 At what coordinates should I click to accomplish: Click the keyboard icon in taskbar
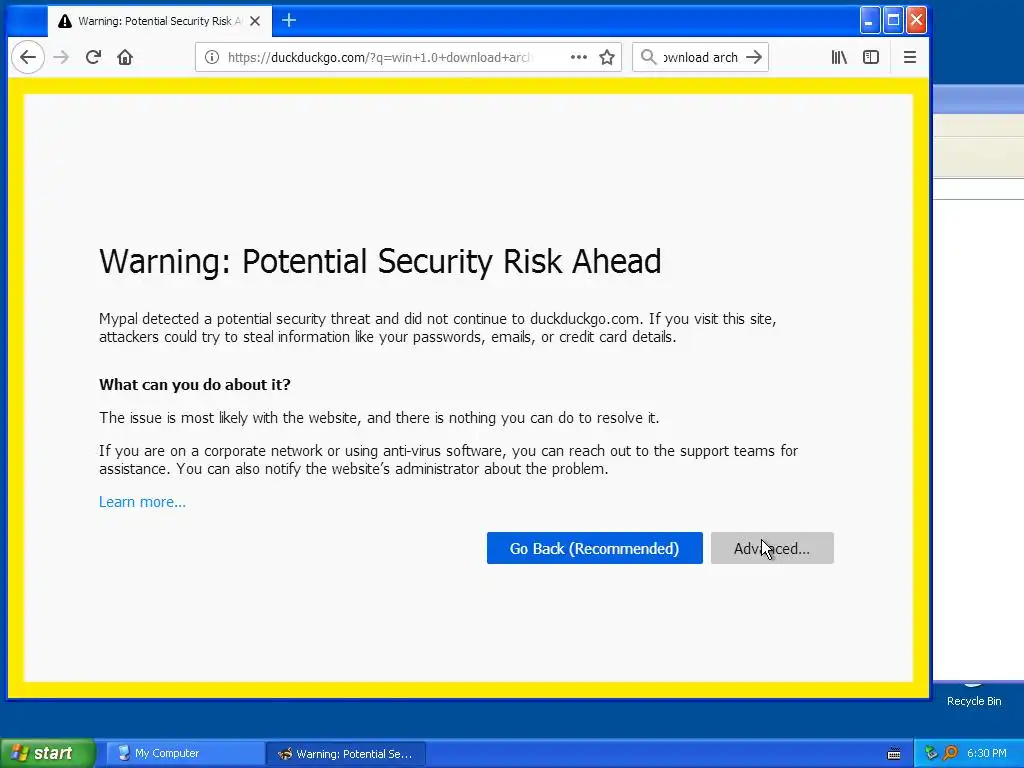coord(894,754)
